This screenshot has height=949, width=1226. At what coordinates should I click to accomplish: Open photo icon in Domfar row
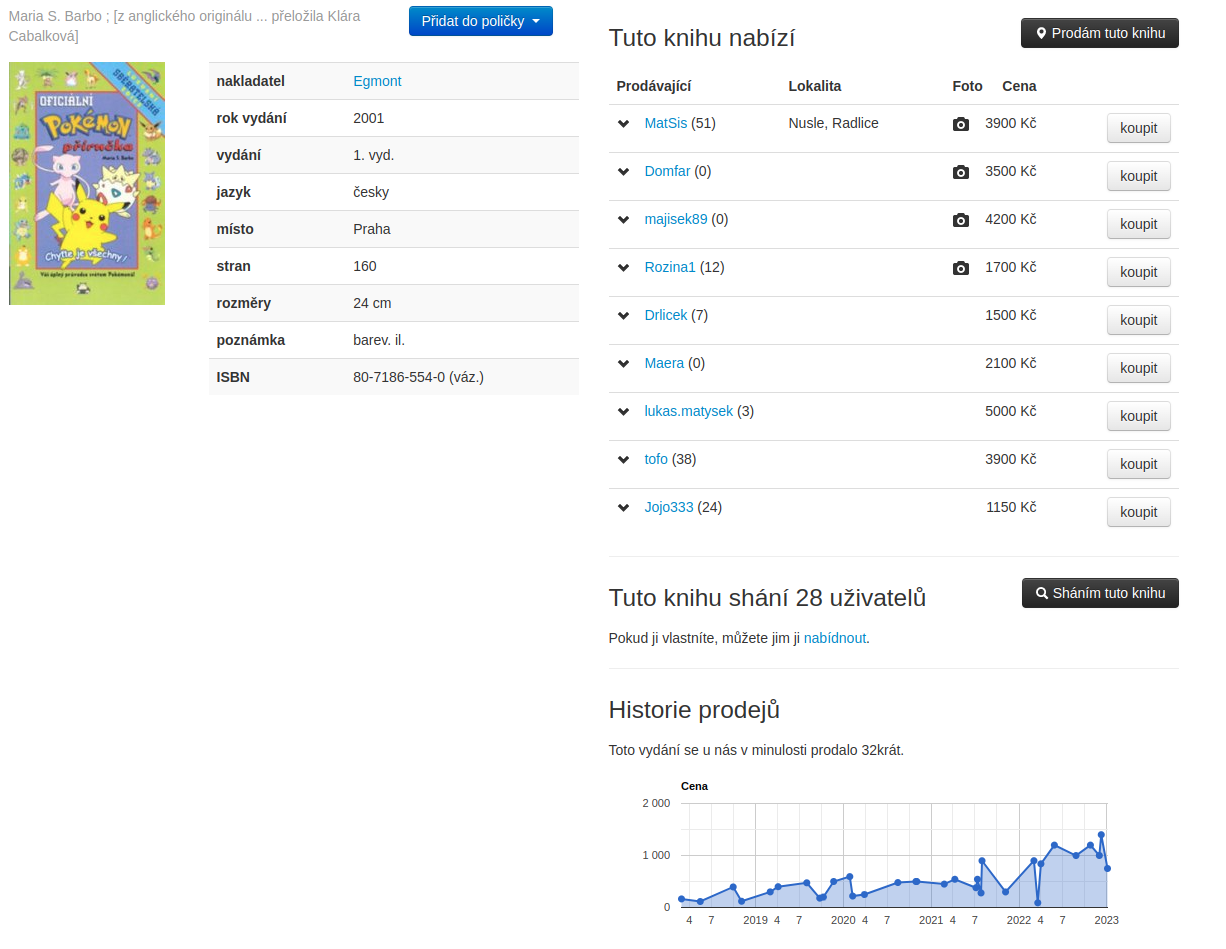click(x=960, y=172)
